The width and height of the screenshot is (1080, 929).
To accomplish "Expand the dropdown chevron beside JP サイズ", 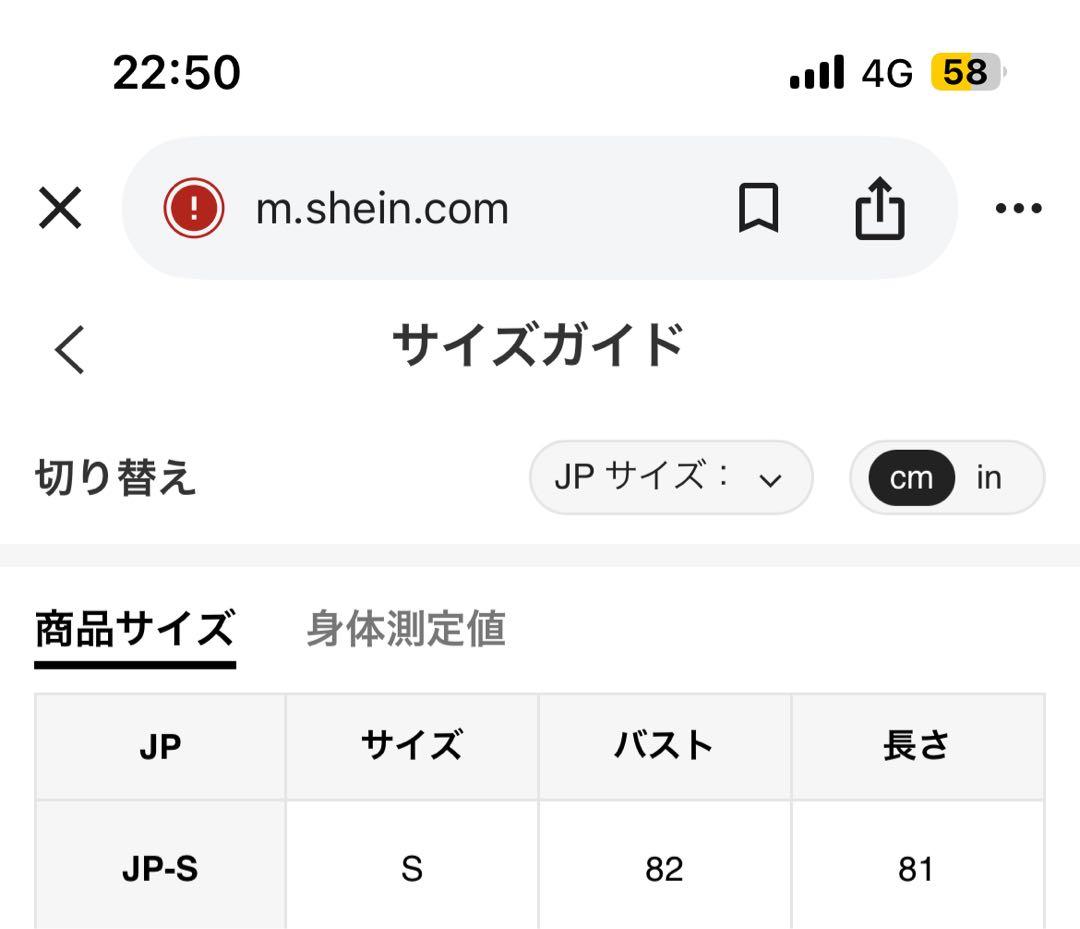I will [x=770, y=480].
